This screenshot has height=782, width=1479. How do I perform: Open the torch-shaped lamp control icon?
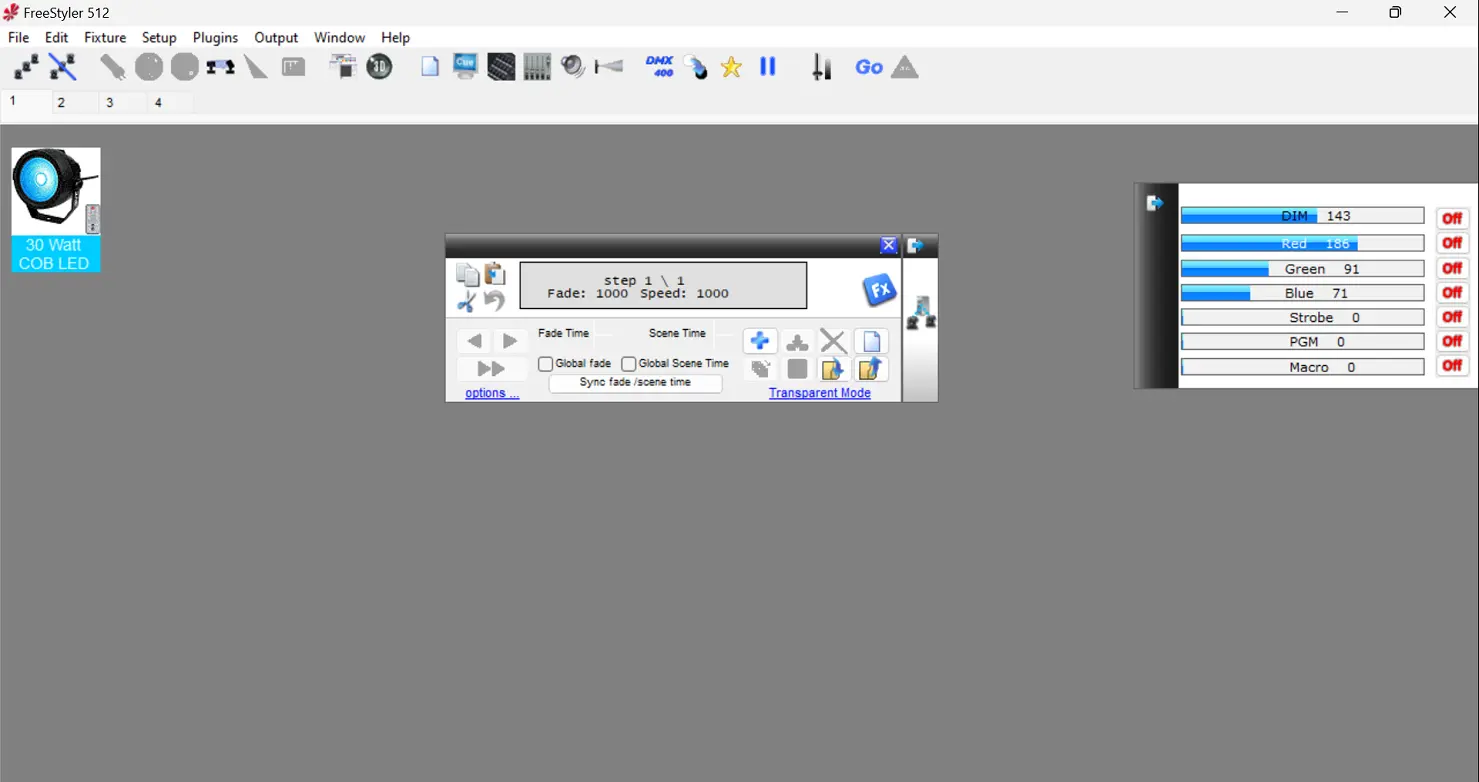coord(112,67)
